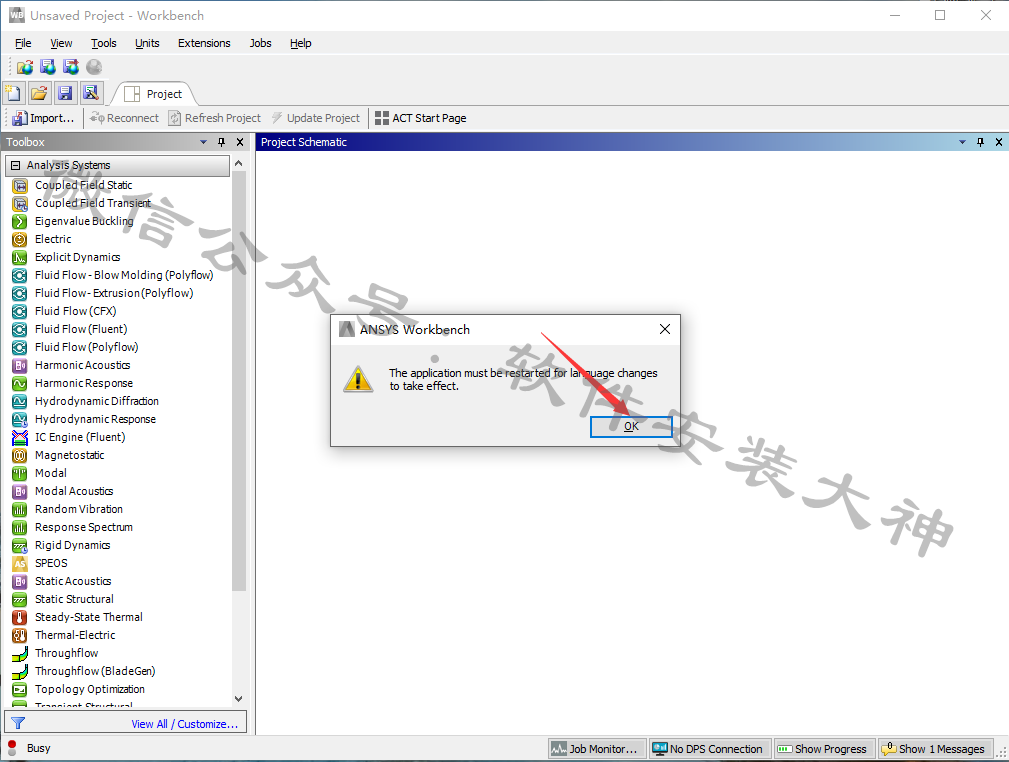
Task: Select the Random Vibration icon
Action: pos(20,510)
